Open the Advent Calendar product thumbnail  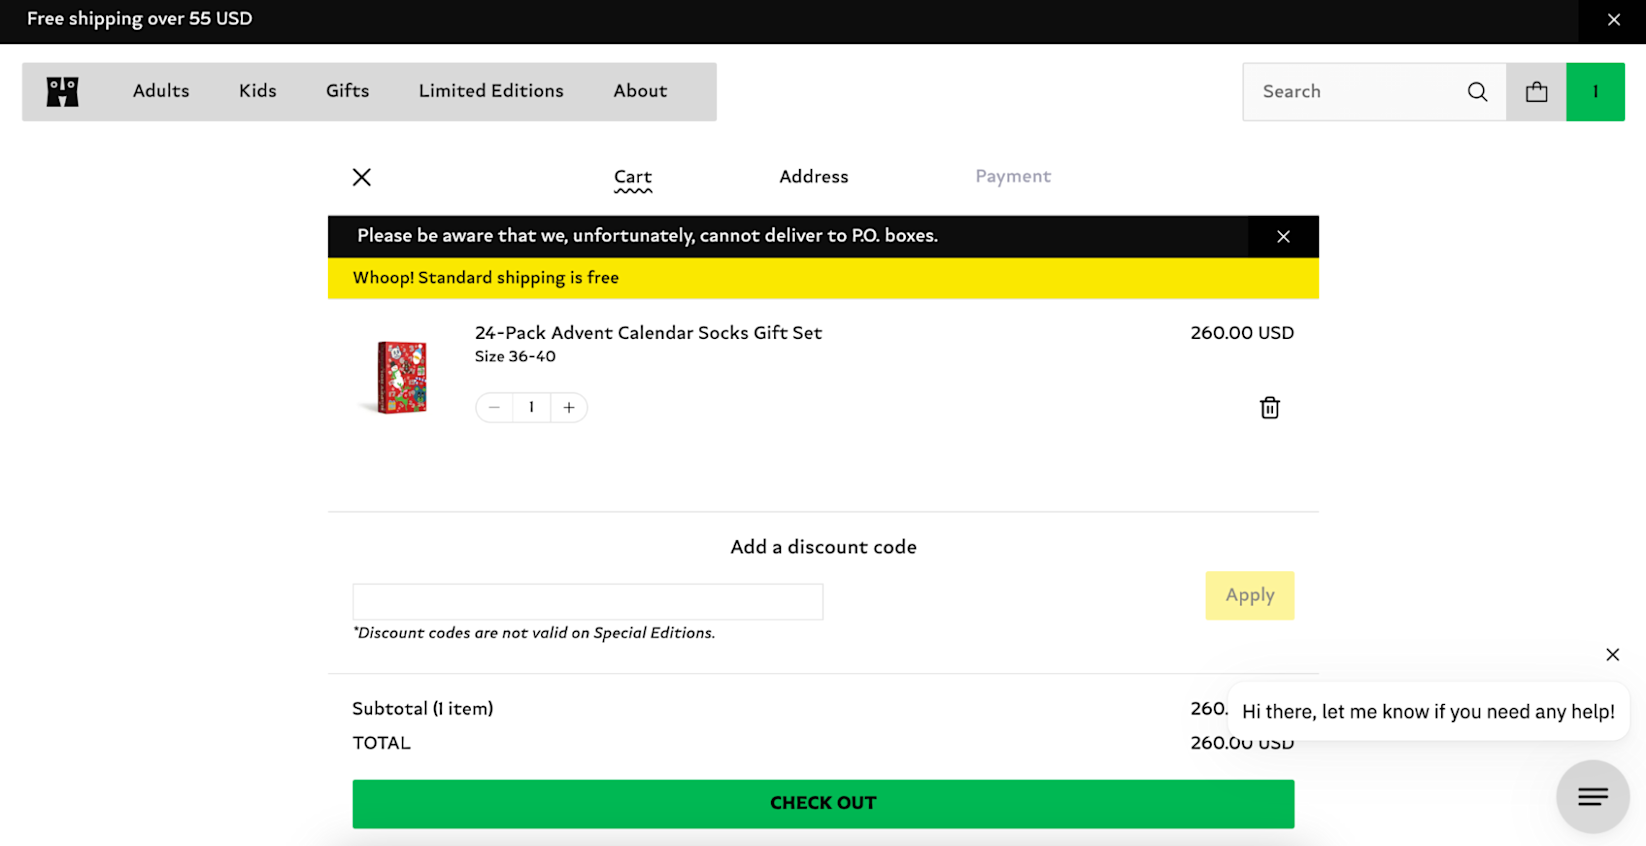[400, 377]
